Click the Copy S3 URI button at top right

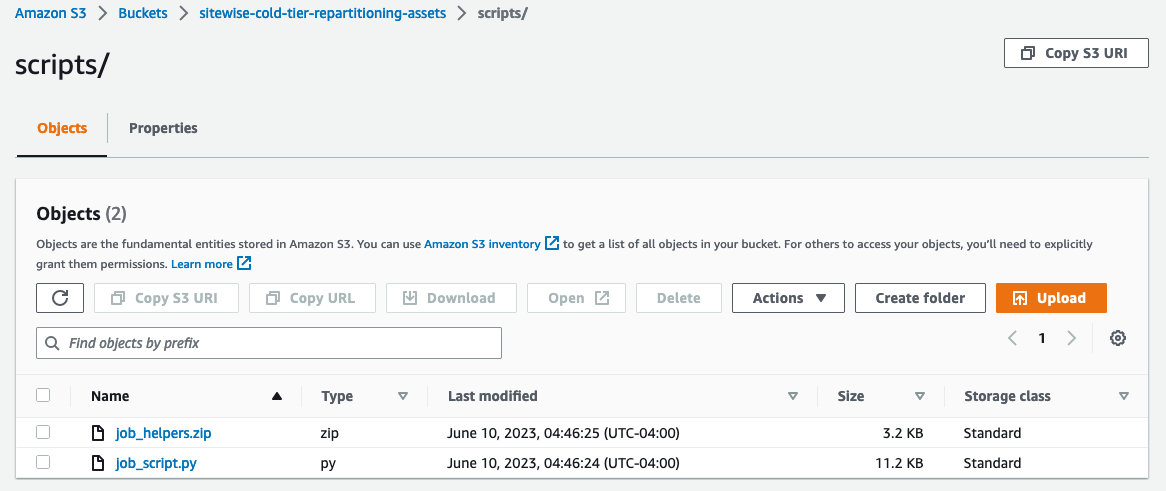1076,53
